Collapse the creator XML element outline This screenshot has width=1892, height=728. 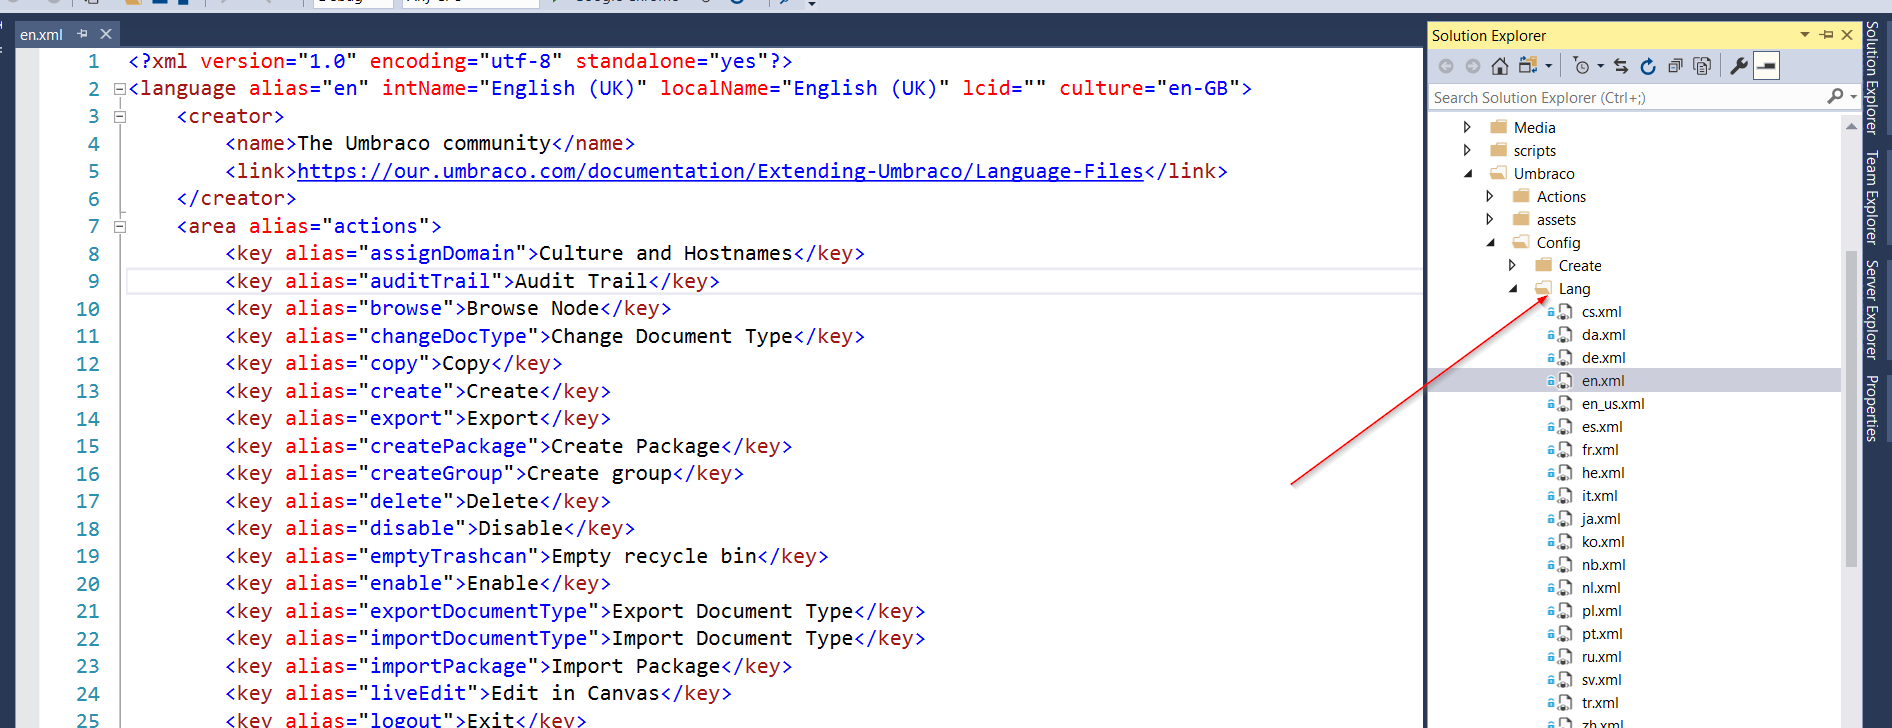(120, 116)
